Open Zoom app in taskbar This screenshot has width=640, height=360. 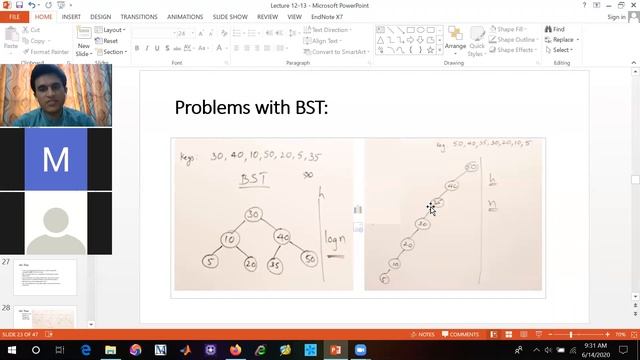click(360, 350)
